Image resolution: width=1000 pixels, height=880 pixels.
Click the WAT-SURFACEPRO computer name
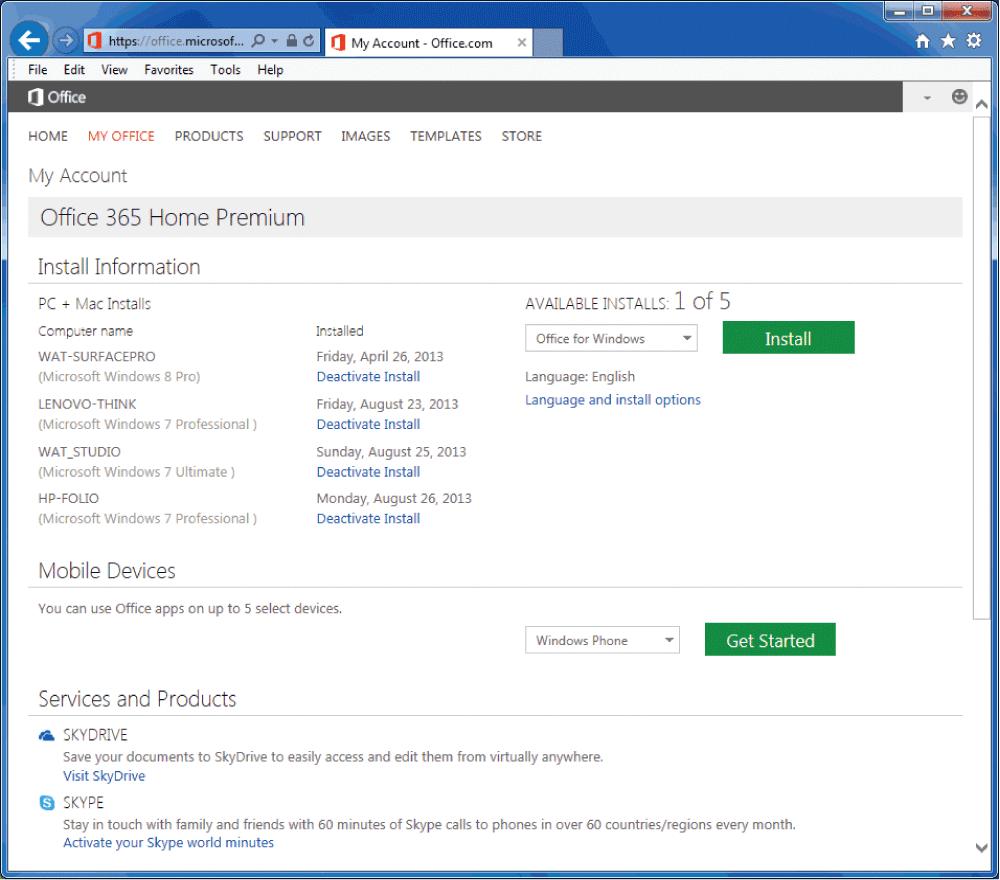(96, 356)
